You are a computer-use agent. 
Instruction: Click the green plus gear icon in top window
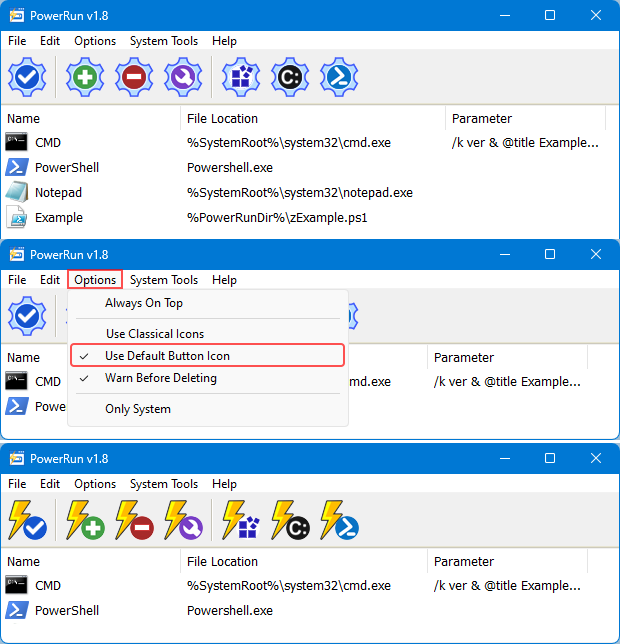[85, 77]
